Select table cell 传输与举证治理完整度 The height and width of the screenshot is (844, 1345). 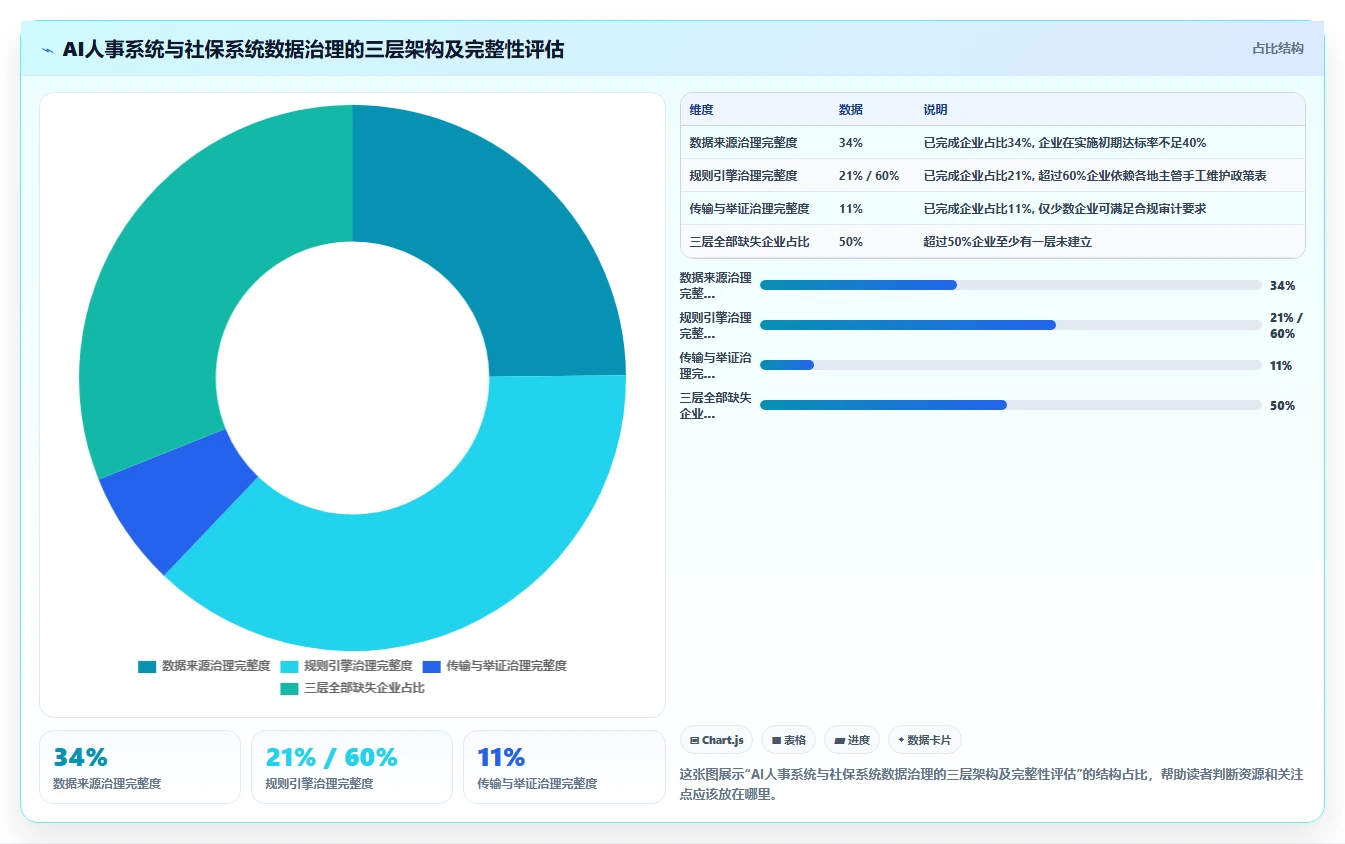click(x=749, y=209)
